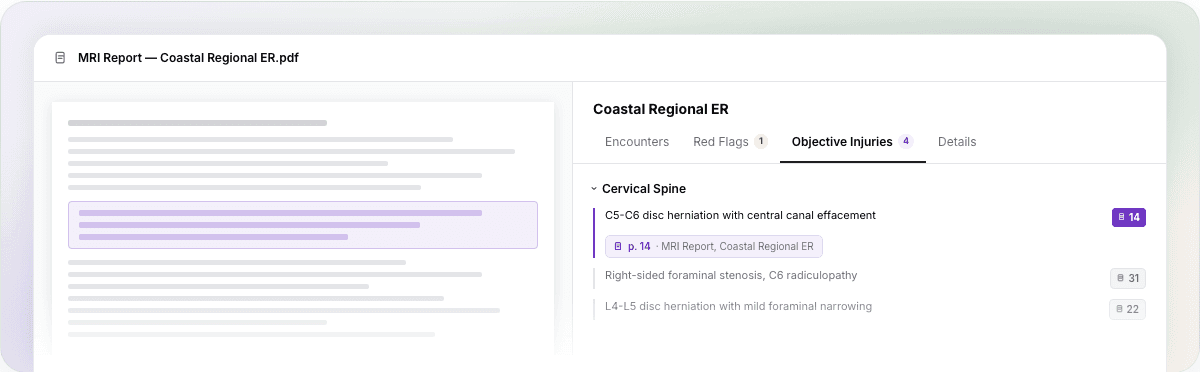Open the p. 14 MRI Report citation chip
Image resolution: width=1200 pixels, height=373 pixels.
(714, 246)
